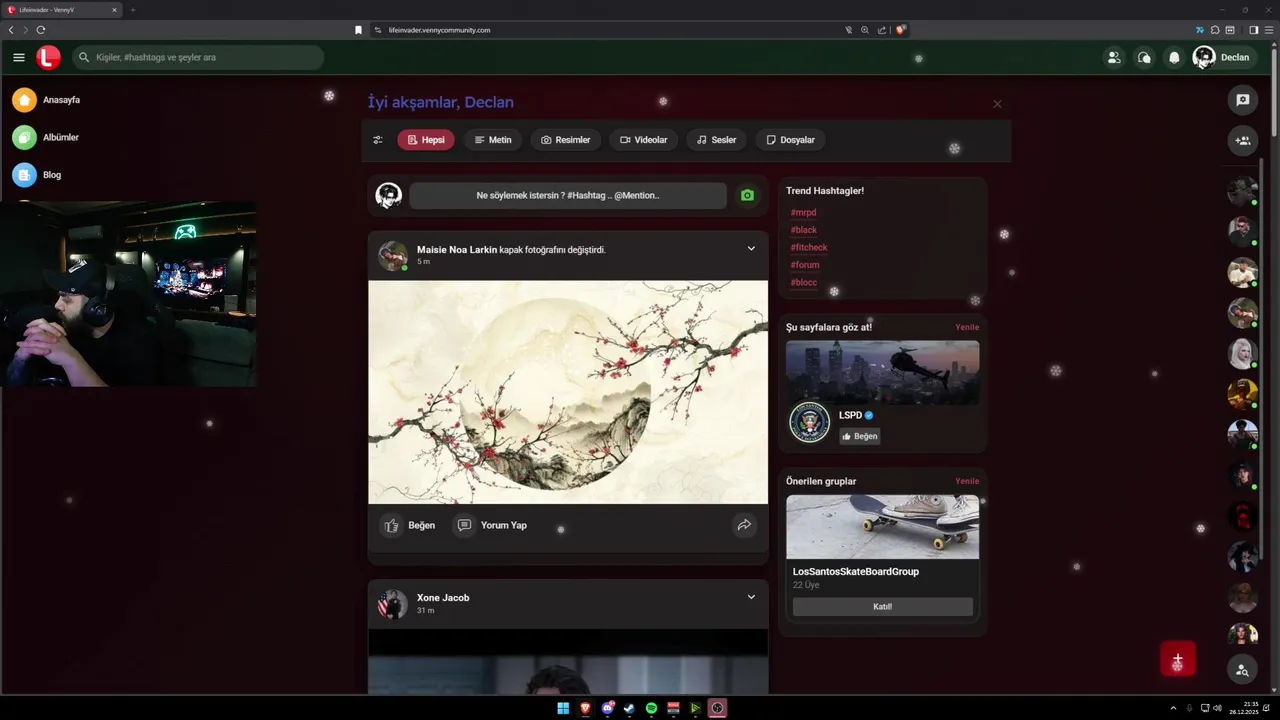Open chat bubble icon in right rail

pyautogui.click(x=1243, y=100)
